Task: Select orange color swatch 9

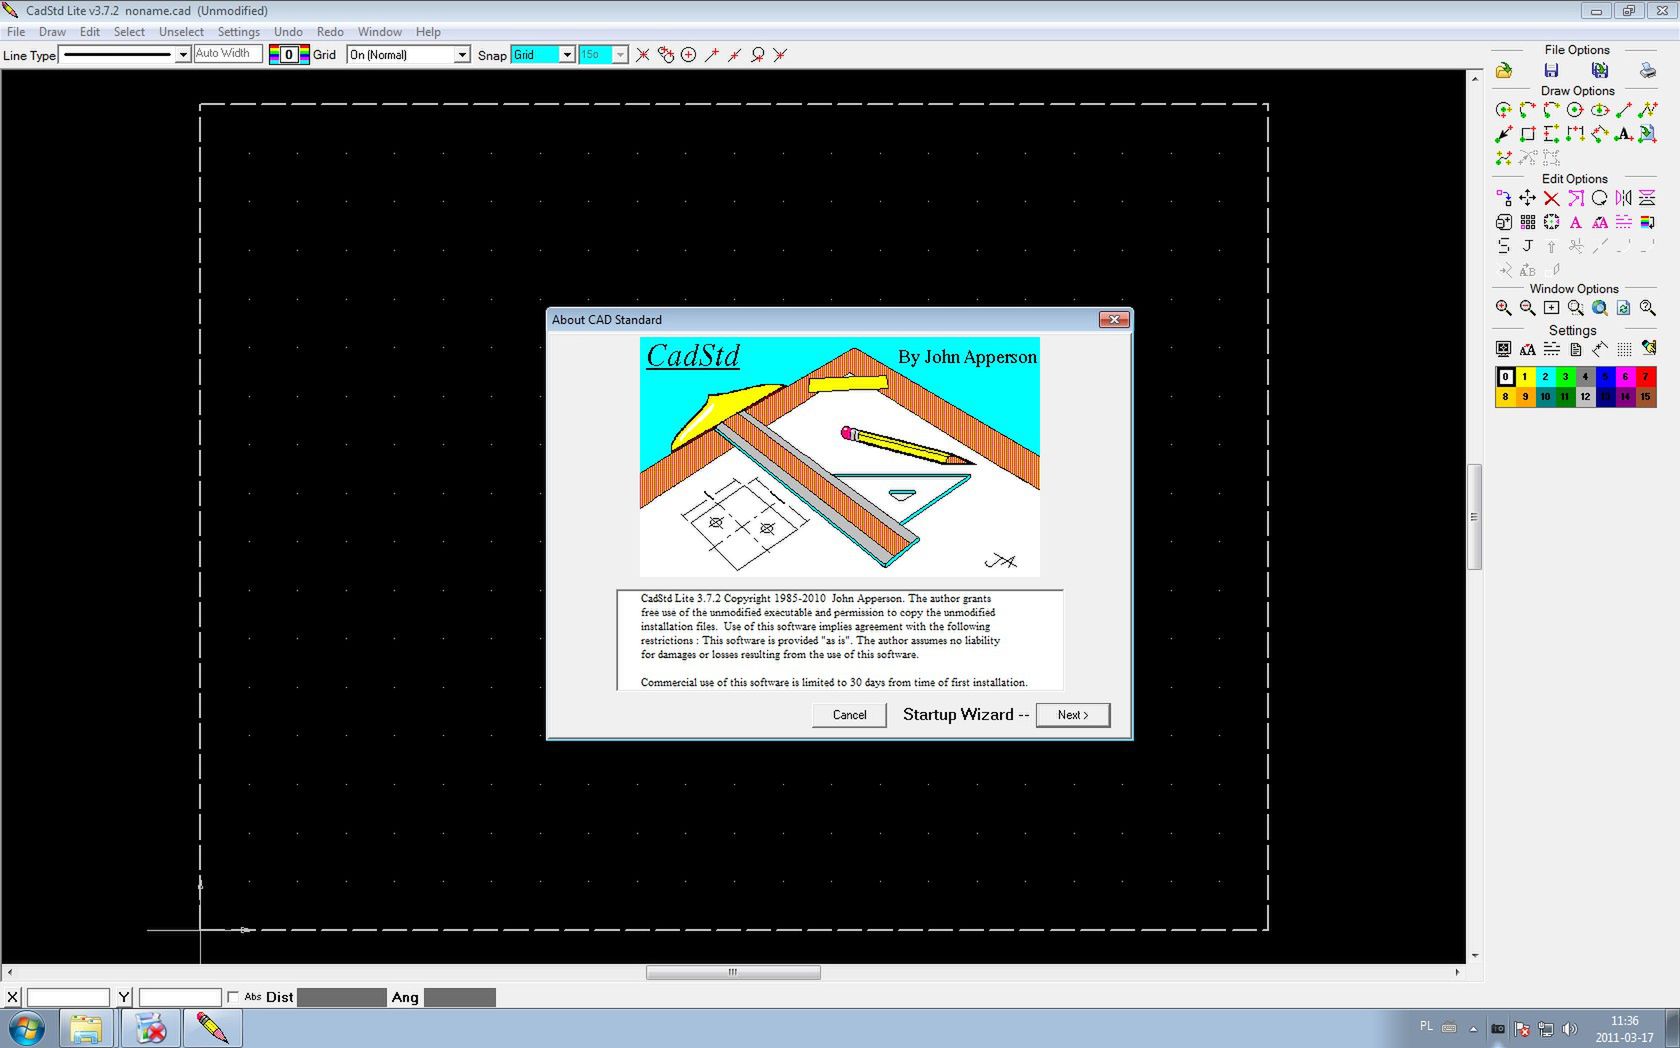Action: point(1525,397)
